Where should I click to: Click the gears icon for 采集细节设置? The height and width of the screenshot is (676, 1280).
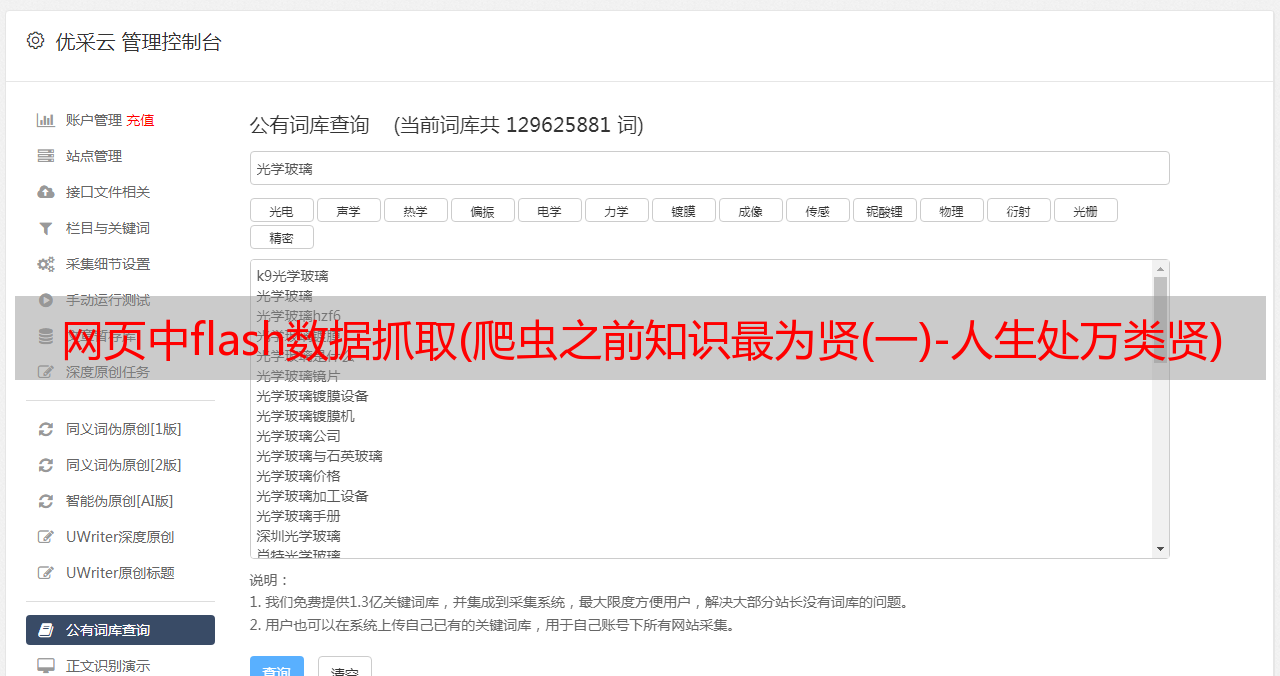tap(46, 264)
